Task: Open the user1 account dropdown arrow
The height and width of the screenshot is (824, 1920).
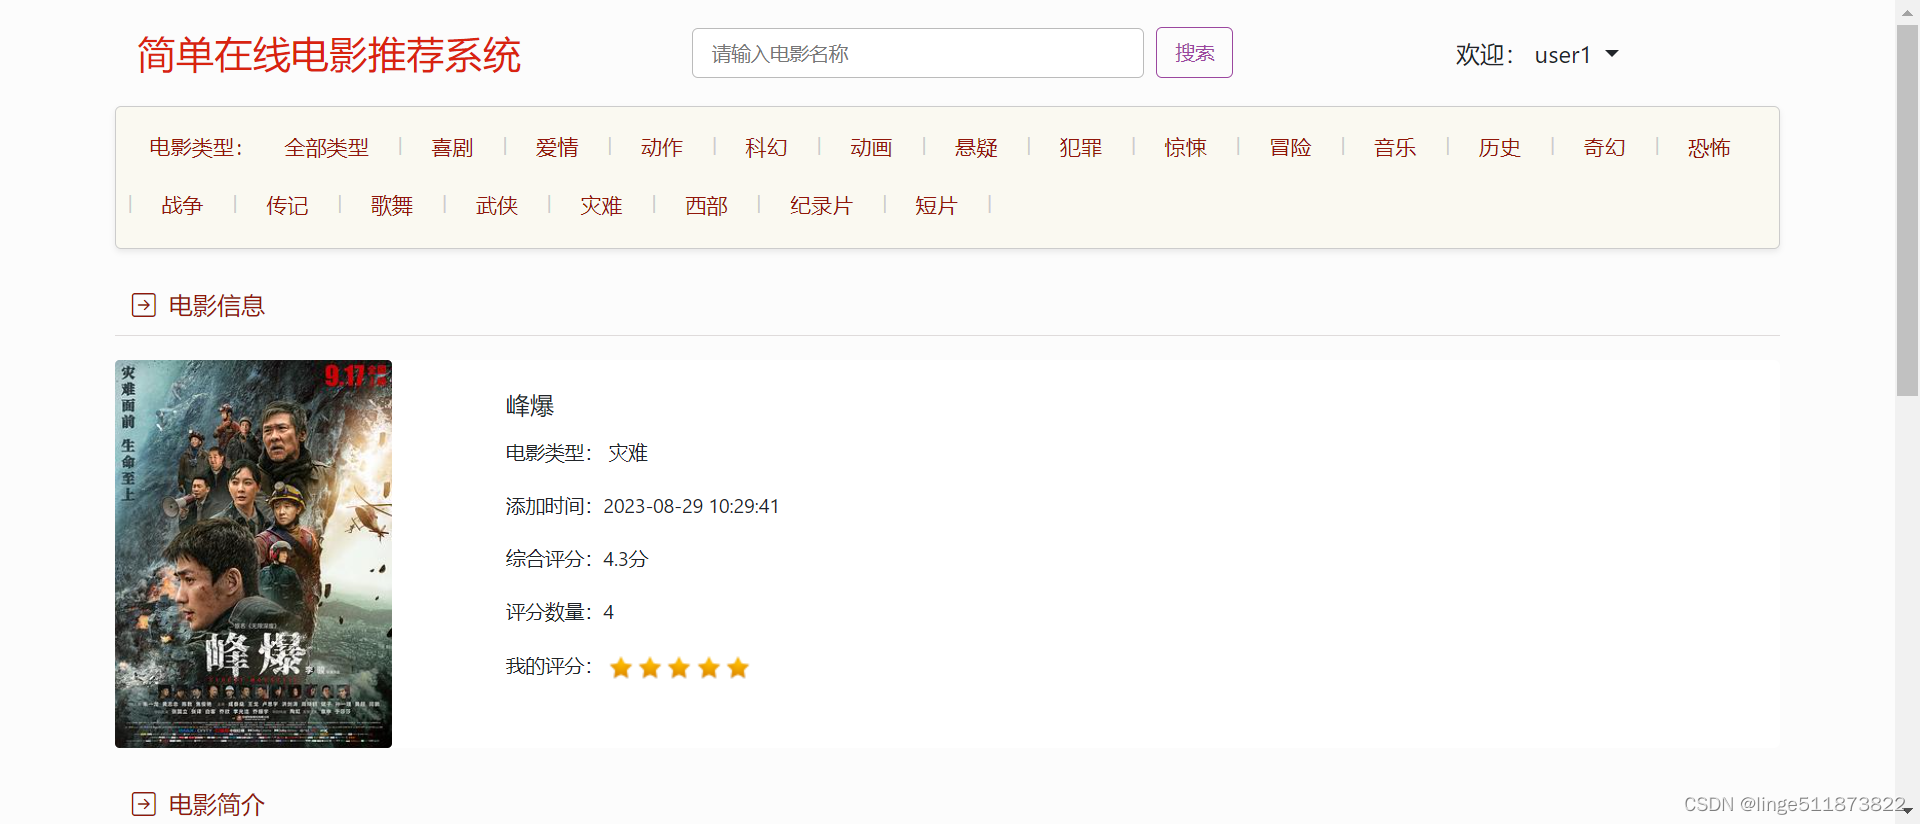Action: (x=1612, y=54)
